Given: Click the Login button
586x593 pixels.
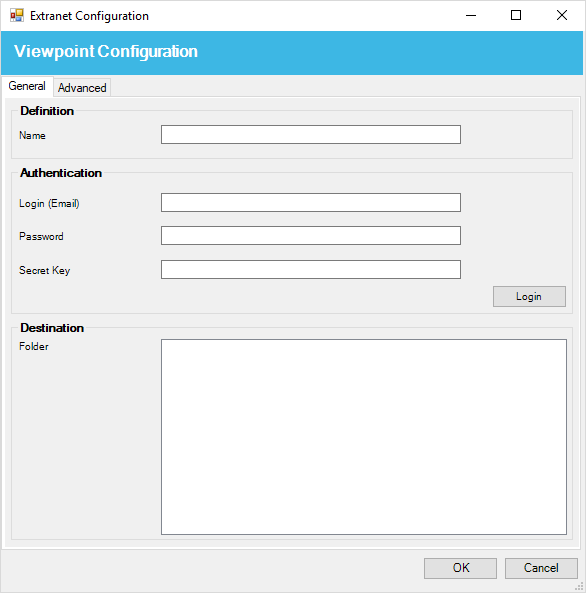Looking at the screenshot, I should (x=529, y=296).
